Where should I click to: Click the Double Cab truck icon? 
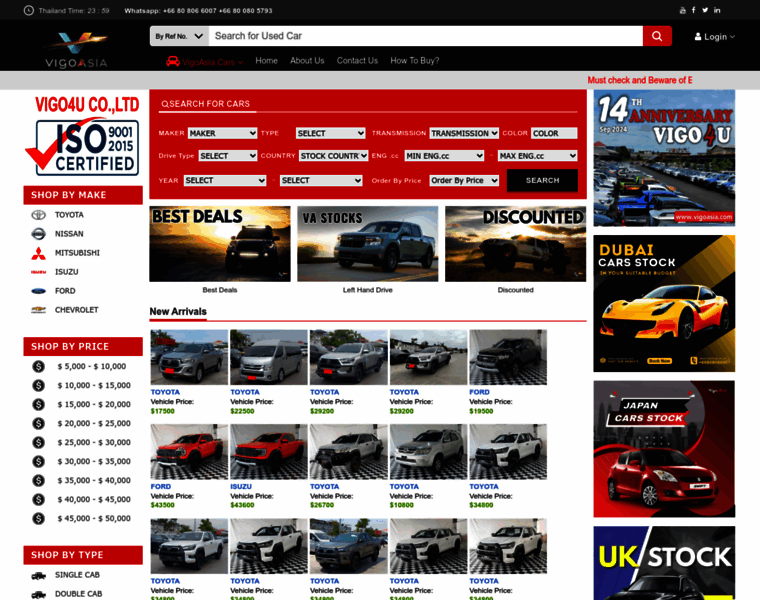(38, 594)
